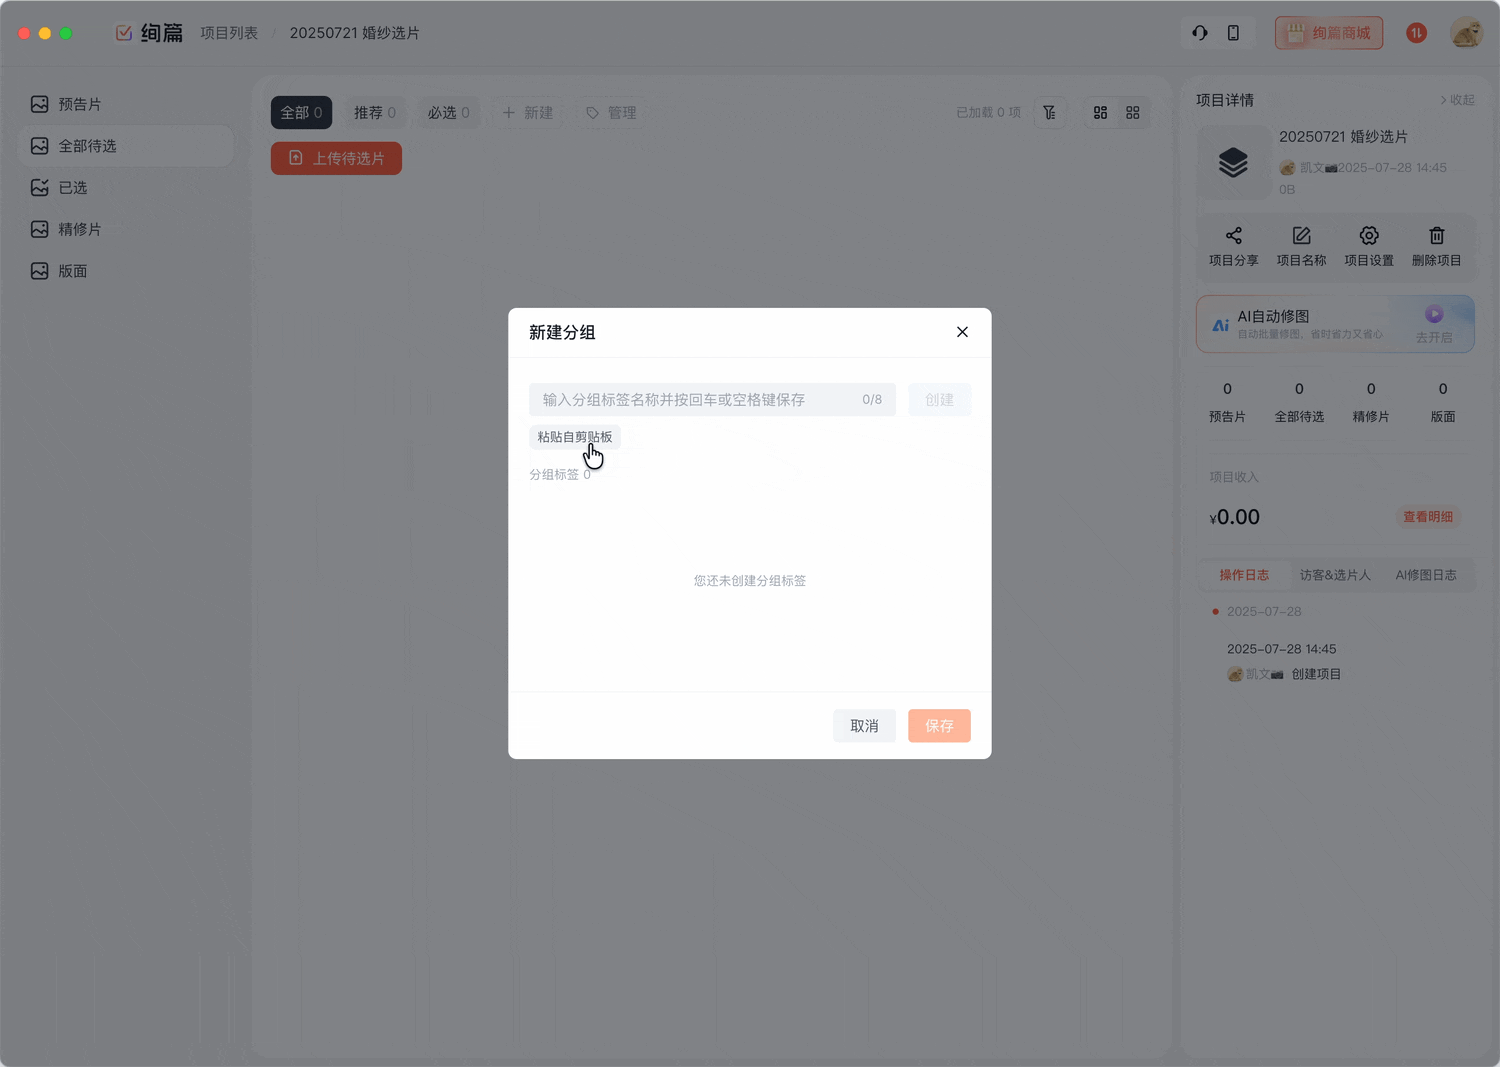Screen dimensions: 1500x1067
Task: Click the project layers thumbnail
Action: tap(1234, 162)
